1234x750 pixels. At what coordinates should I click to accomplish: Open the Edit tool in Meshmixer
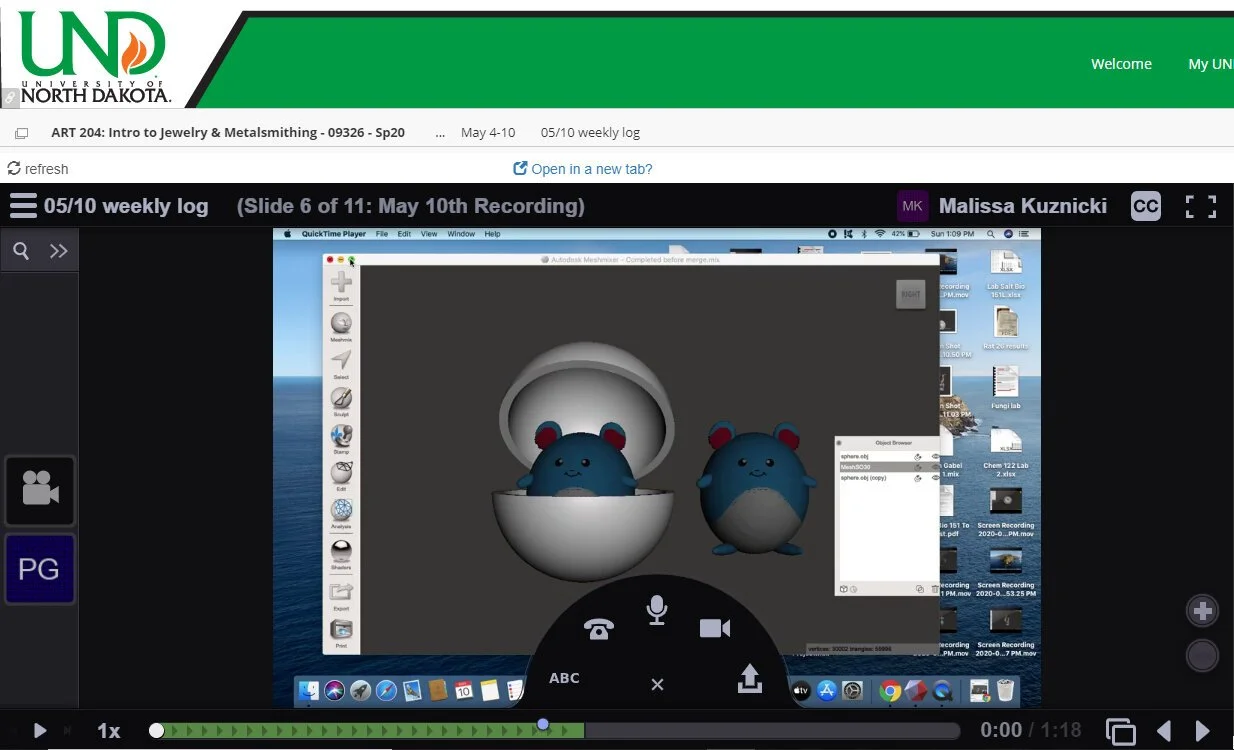(341, 476)
